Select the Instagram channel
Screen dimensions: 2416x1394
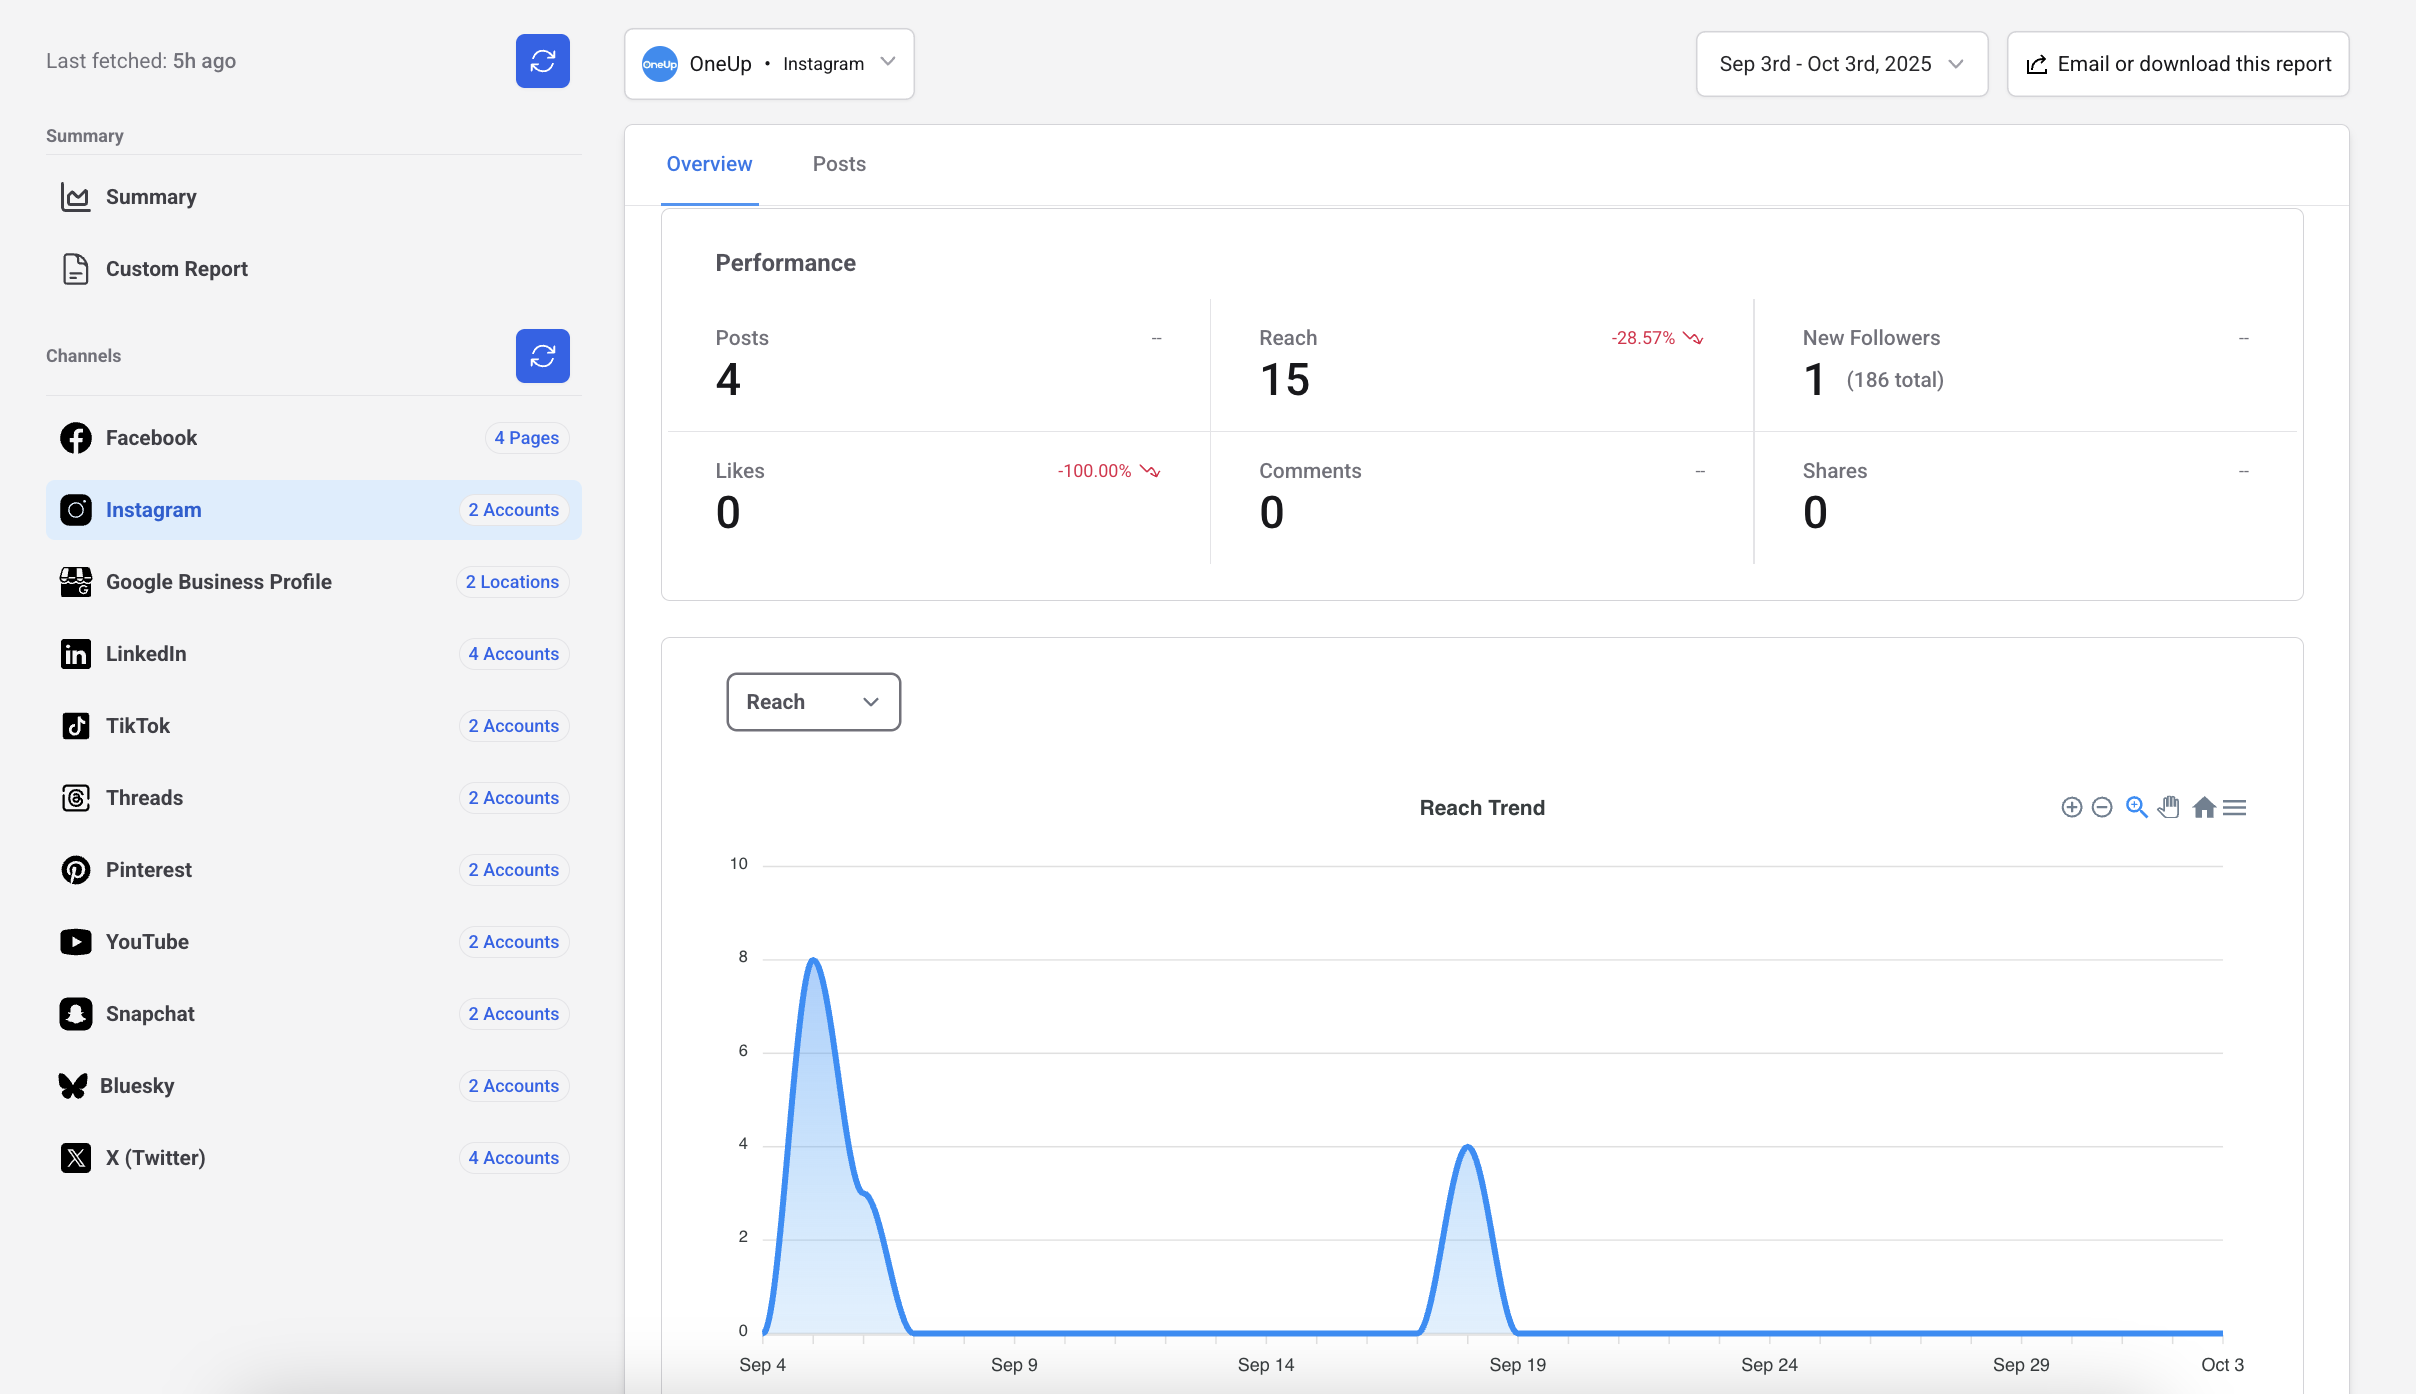(155, 510)
